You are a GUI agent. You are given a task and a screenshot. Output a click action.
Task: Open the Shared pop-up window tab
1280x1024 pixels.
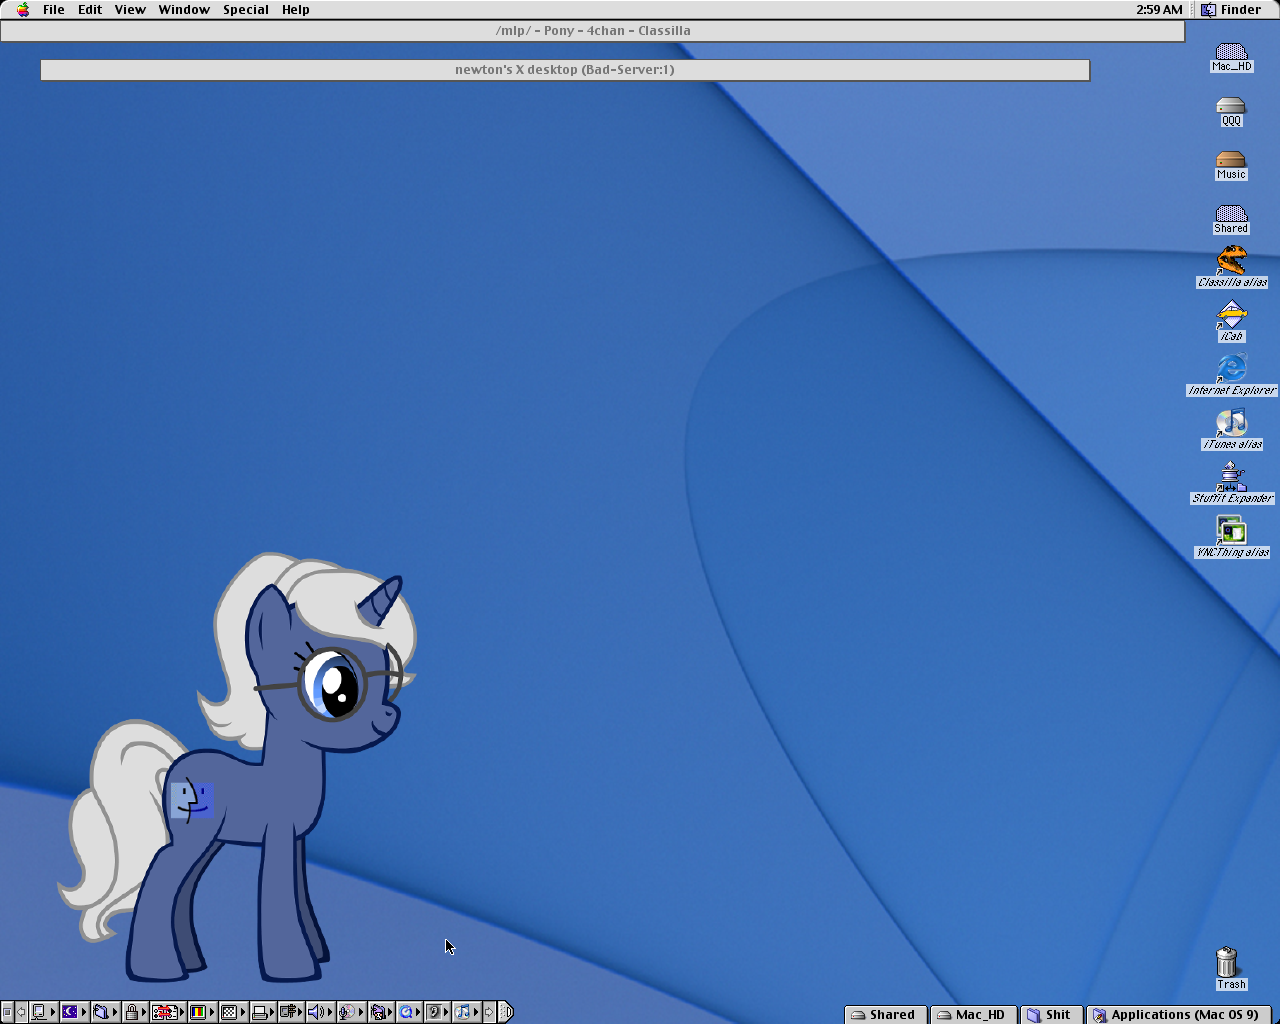(x=886, y=1015)
